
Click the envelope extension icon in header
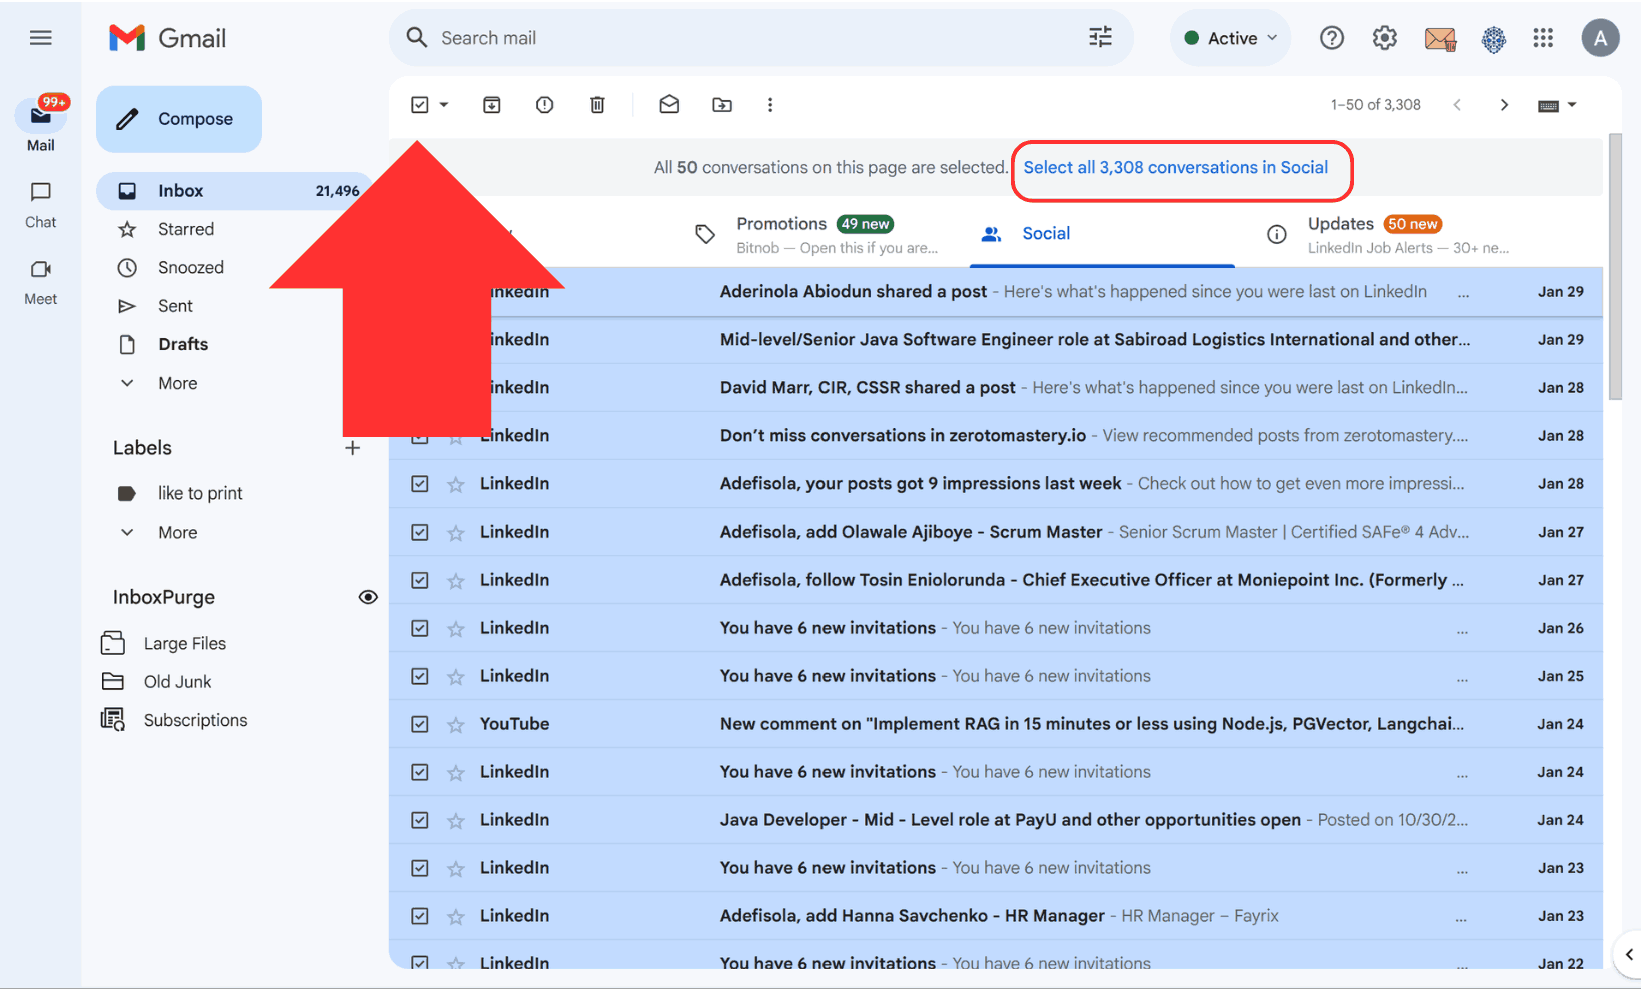(x=1440, y=39)
